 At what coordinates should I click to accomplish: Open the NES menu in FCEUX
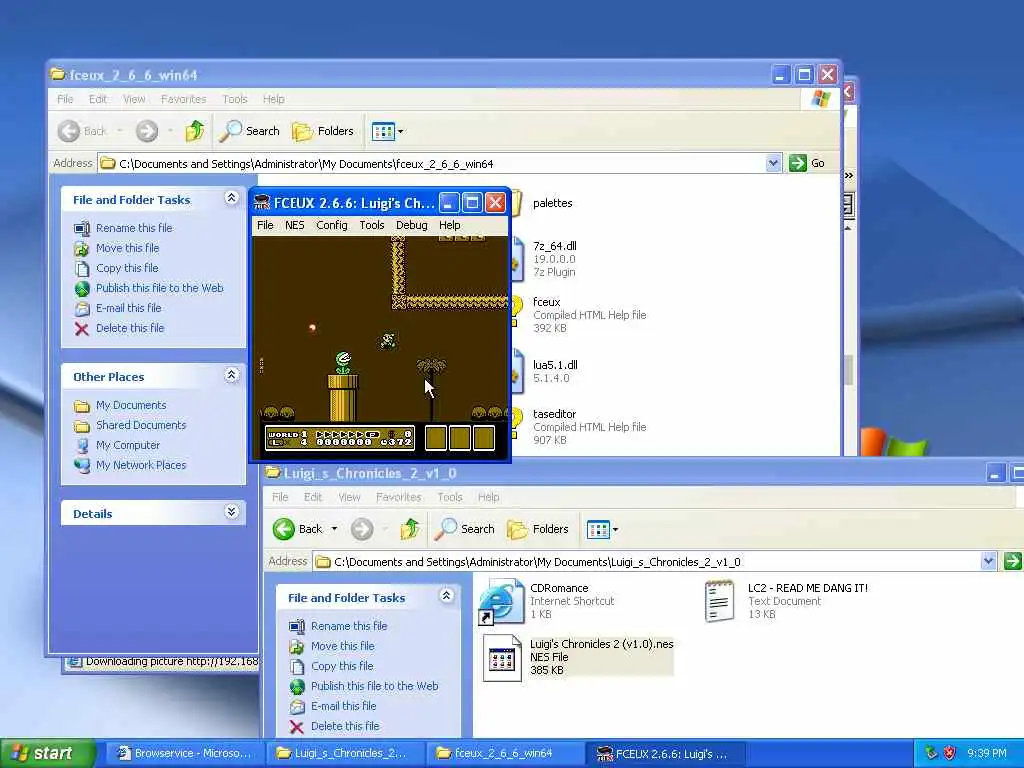(x=295, y=225)
